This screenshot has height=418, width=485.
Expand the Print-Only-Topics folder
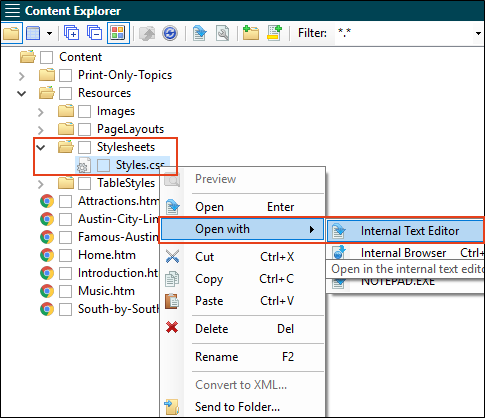coord(22,76)
